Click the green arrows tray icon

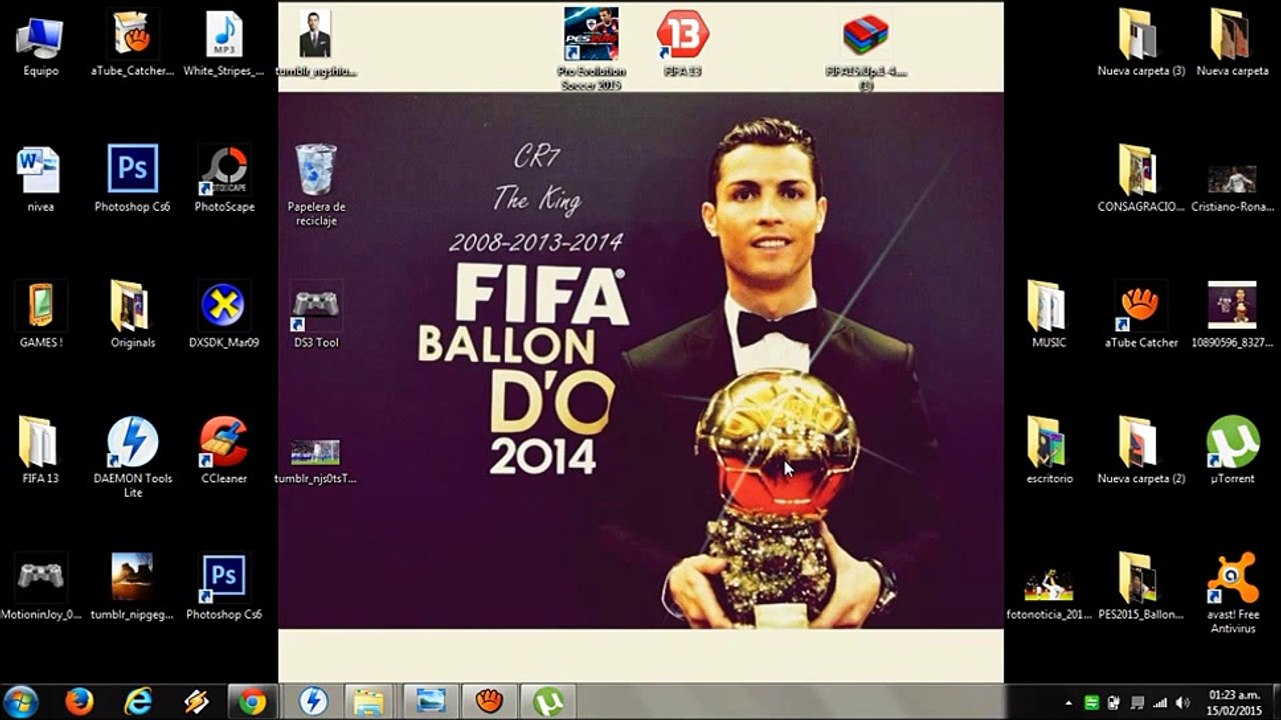coord(1092,703)
